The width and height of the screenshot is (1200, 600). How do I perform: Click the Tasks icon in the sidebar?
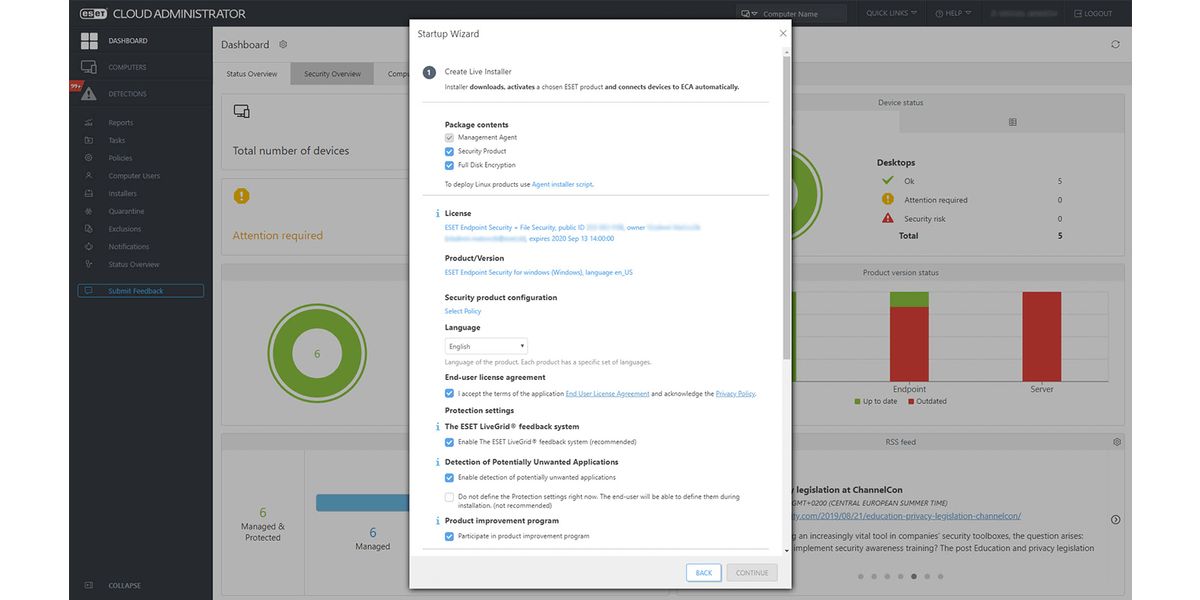pos(89,140)
